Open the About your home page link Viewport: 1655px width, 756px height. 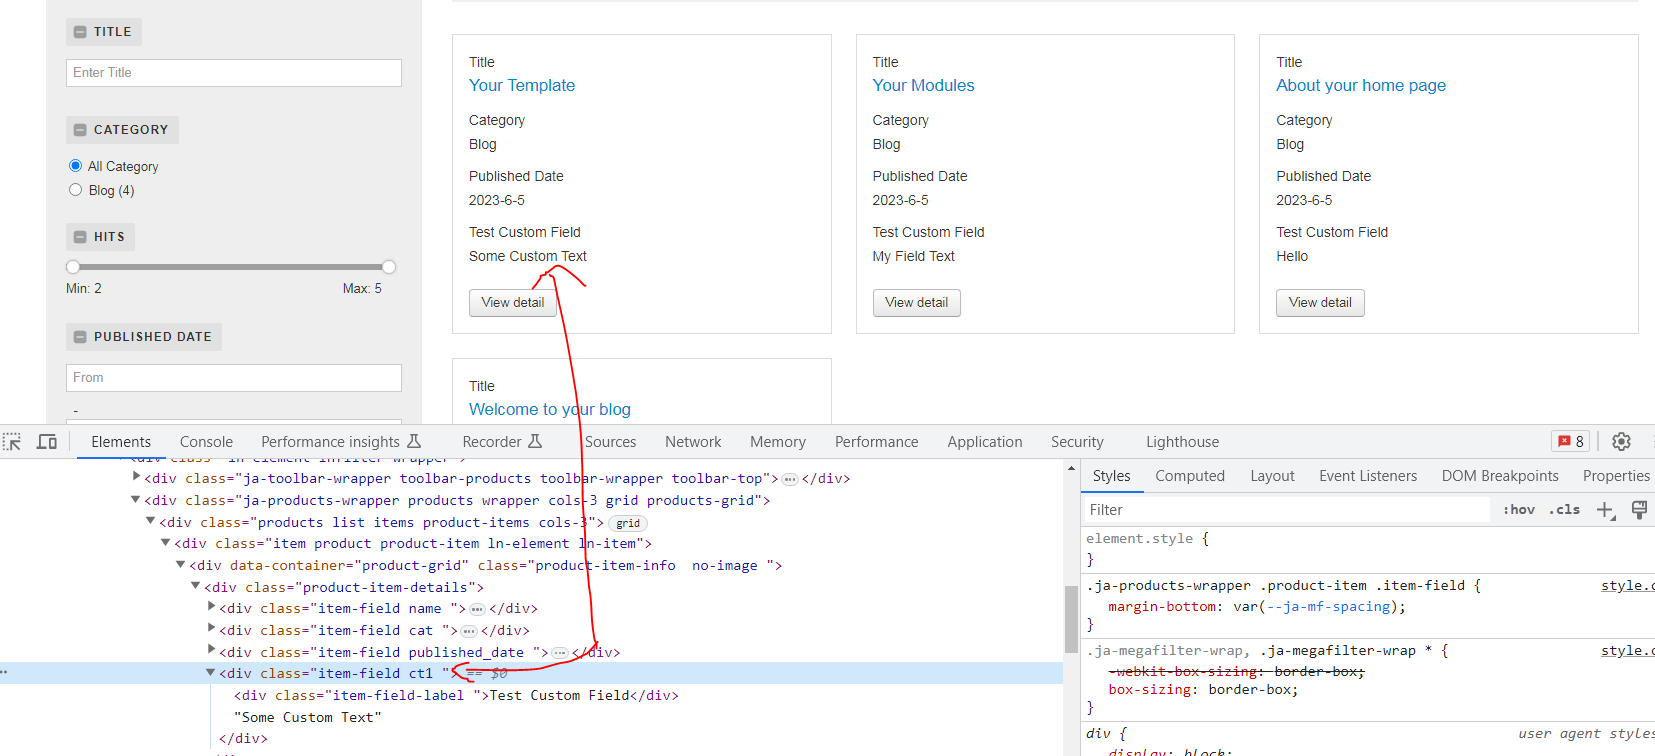tap(1360, 86)
